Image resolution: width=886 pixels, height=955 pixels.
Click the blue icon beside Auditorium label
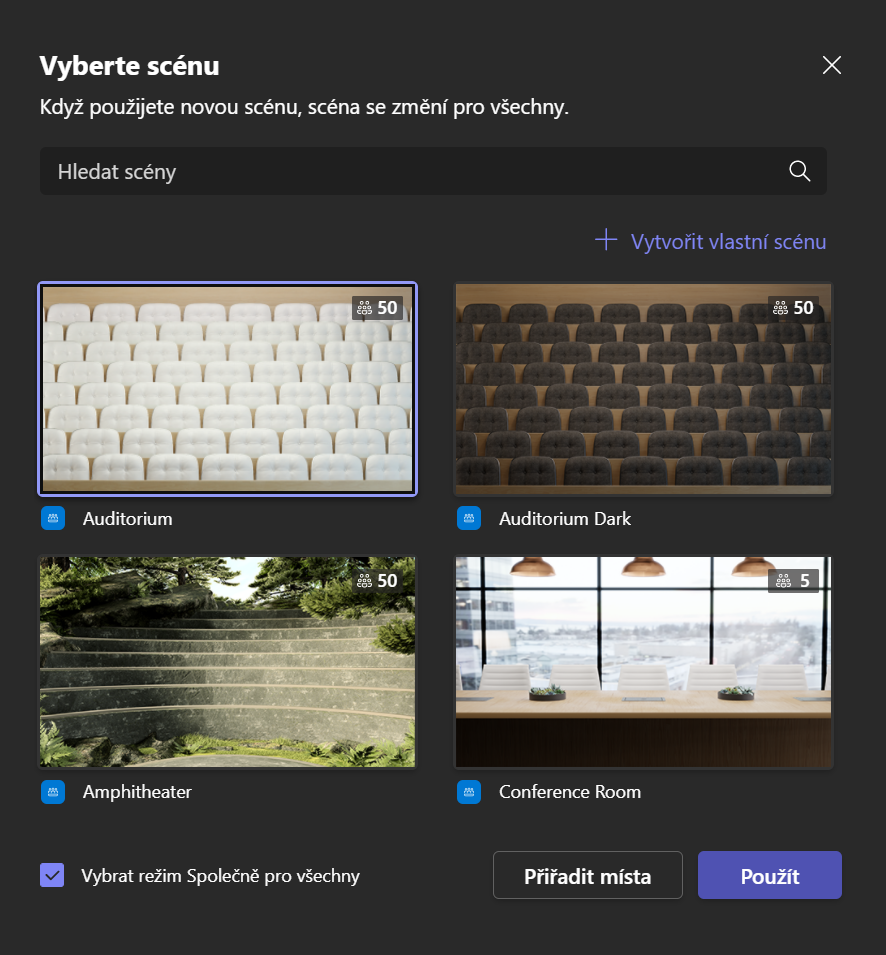[x=53, y=518]
